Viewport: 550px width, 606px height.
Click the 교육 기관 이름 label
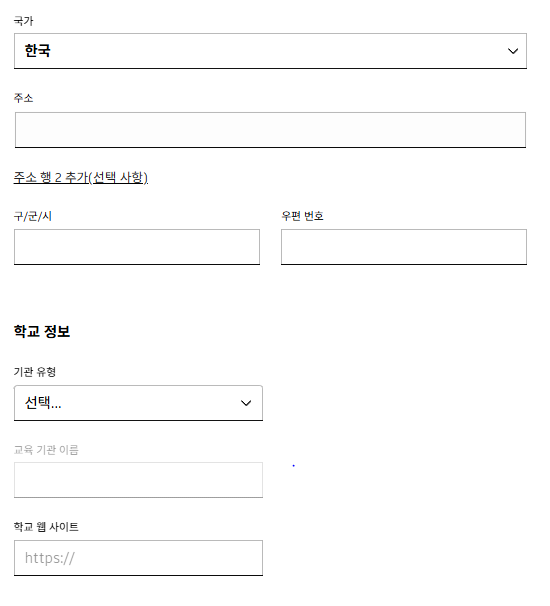pos(46,450)
